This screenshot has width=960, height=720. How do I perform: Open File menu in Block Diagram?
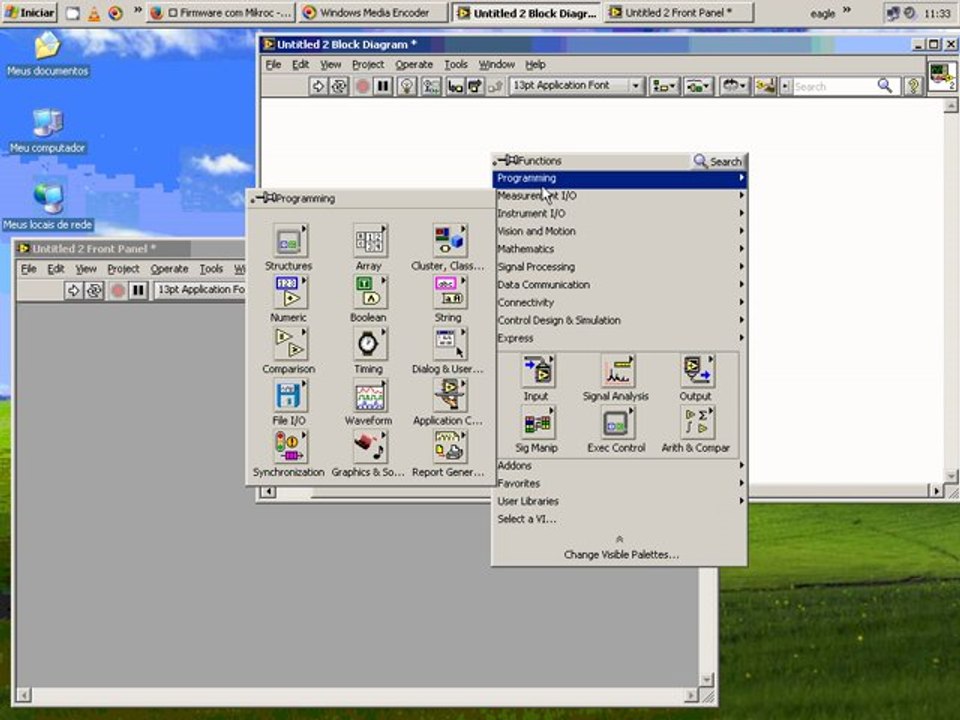(273, 64)
